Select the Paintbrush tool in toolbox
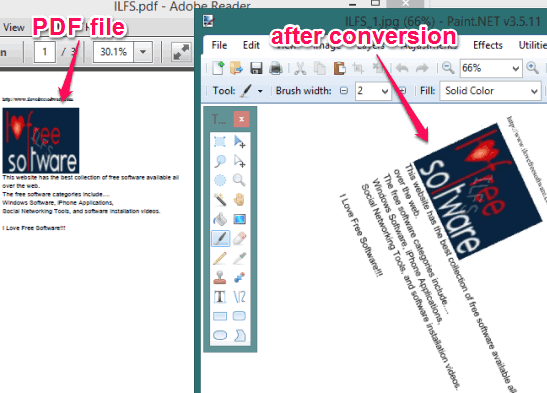547x393 pixels. (x=220, y=239)
